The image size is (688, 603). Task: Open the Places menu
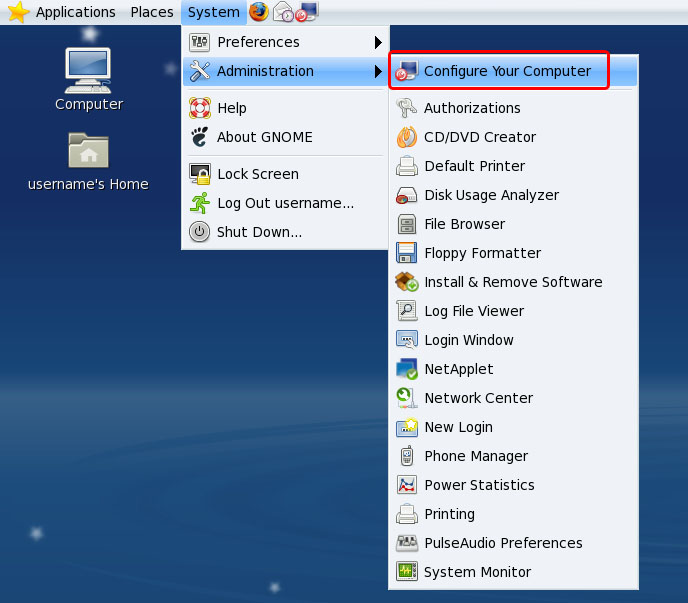152,12
